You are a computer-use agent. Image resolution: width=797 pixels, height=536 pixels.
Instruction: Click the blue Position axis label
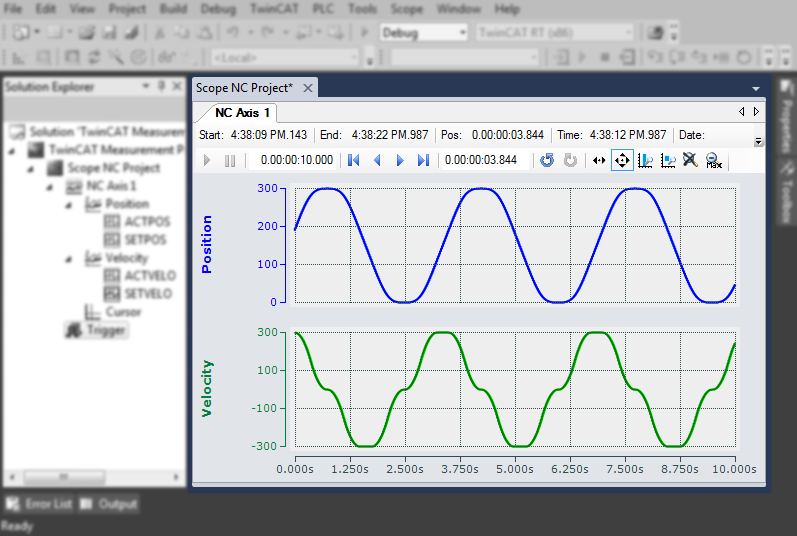(x=206, y=244)
